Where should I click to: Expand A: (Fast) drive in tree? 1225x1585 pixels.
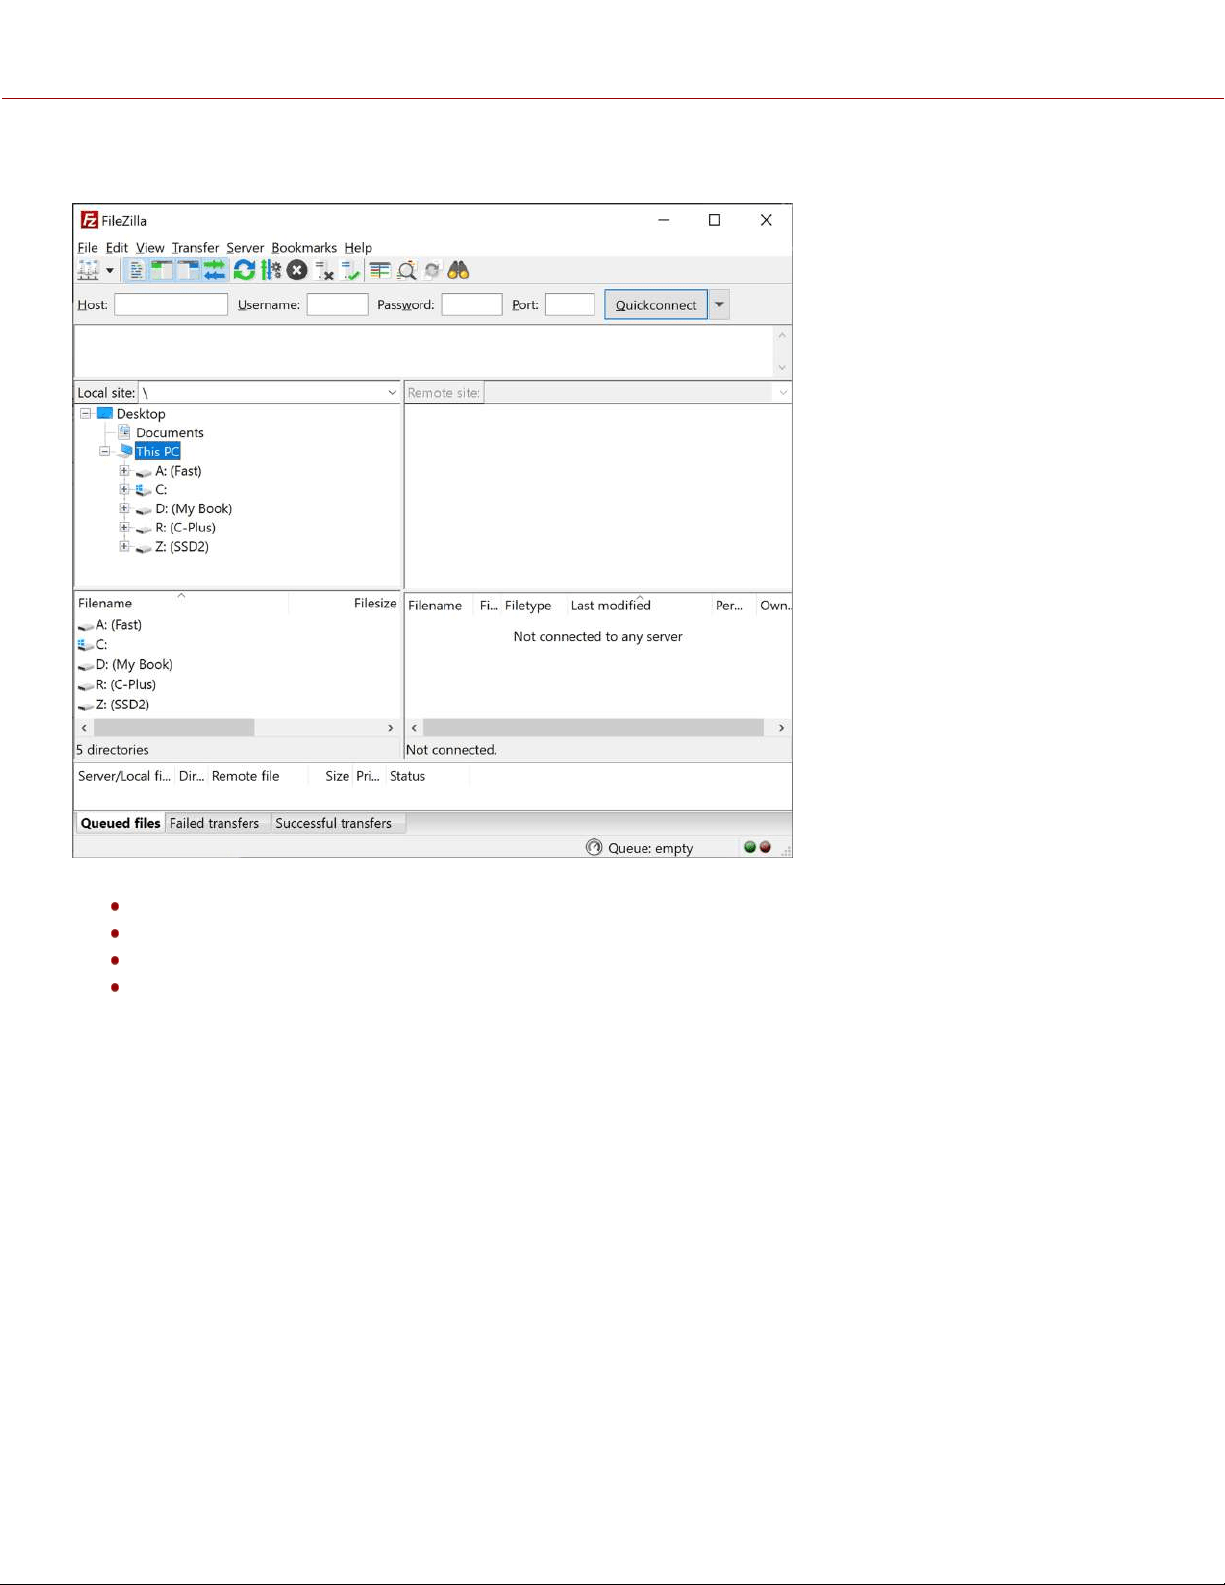coord(124,470)
